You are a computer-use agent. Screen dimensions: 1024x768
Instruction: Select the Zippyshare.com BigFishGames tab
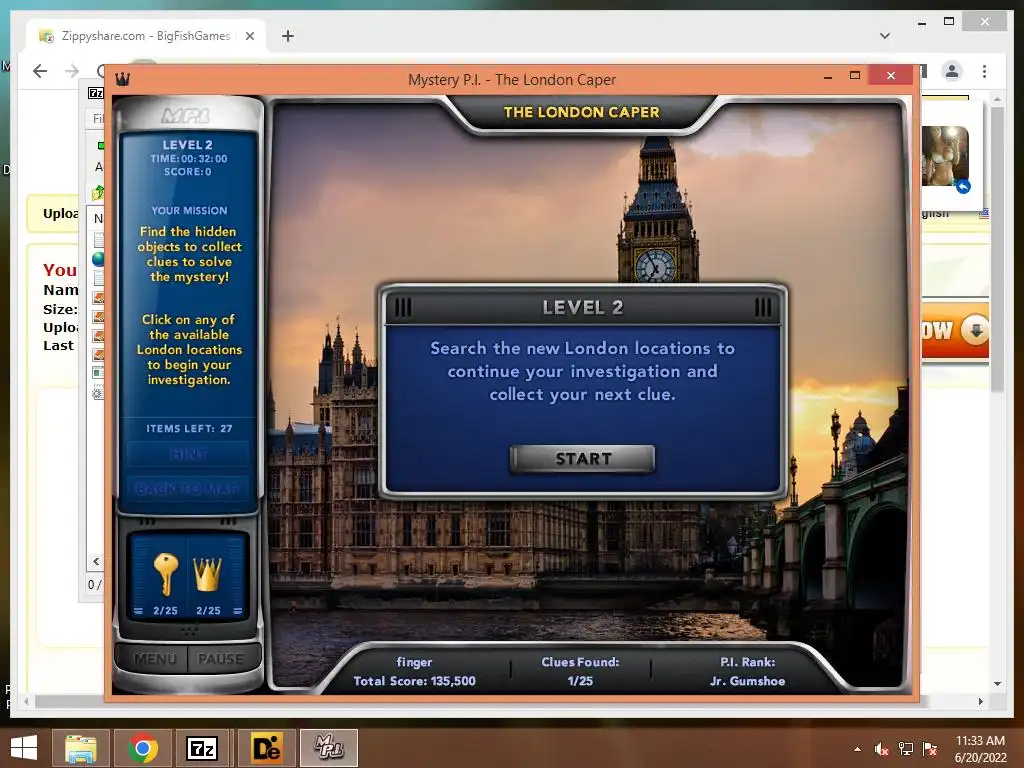click(145, 36)
